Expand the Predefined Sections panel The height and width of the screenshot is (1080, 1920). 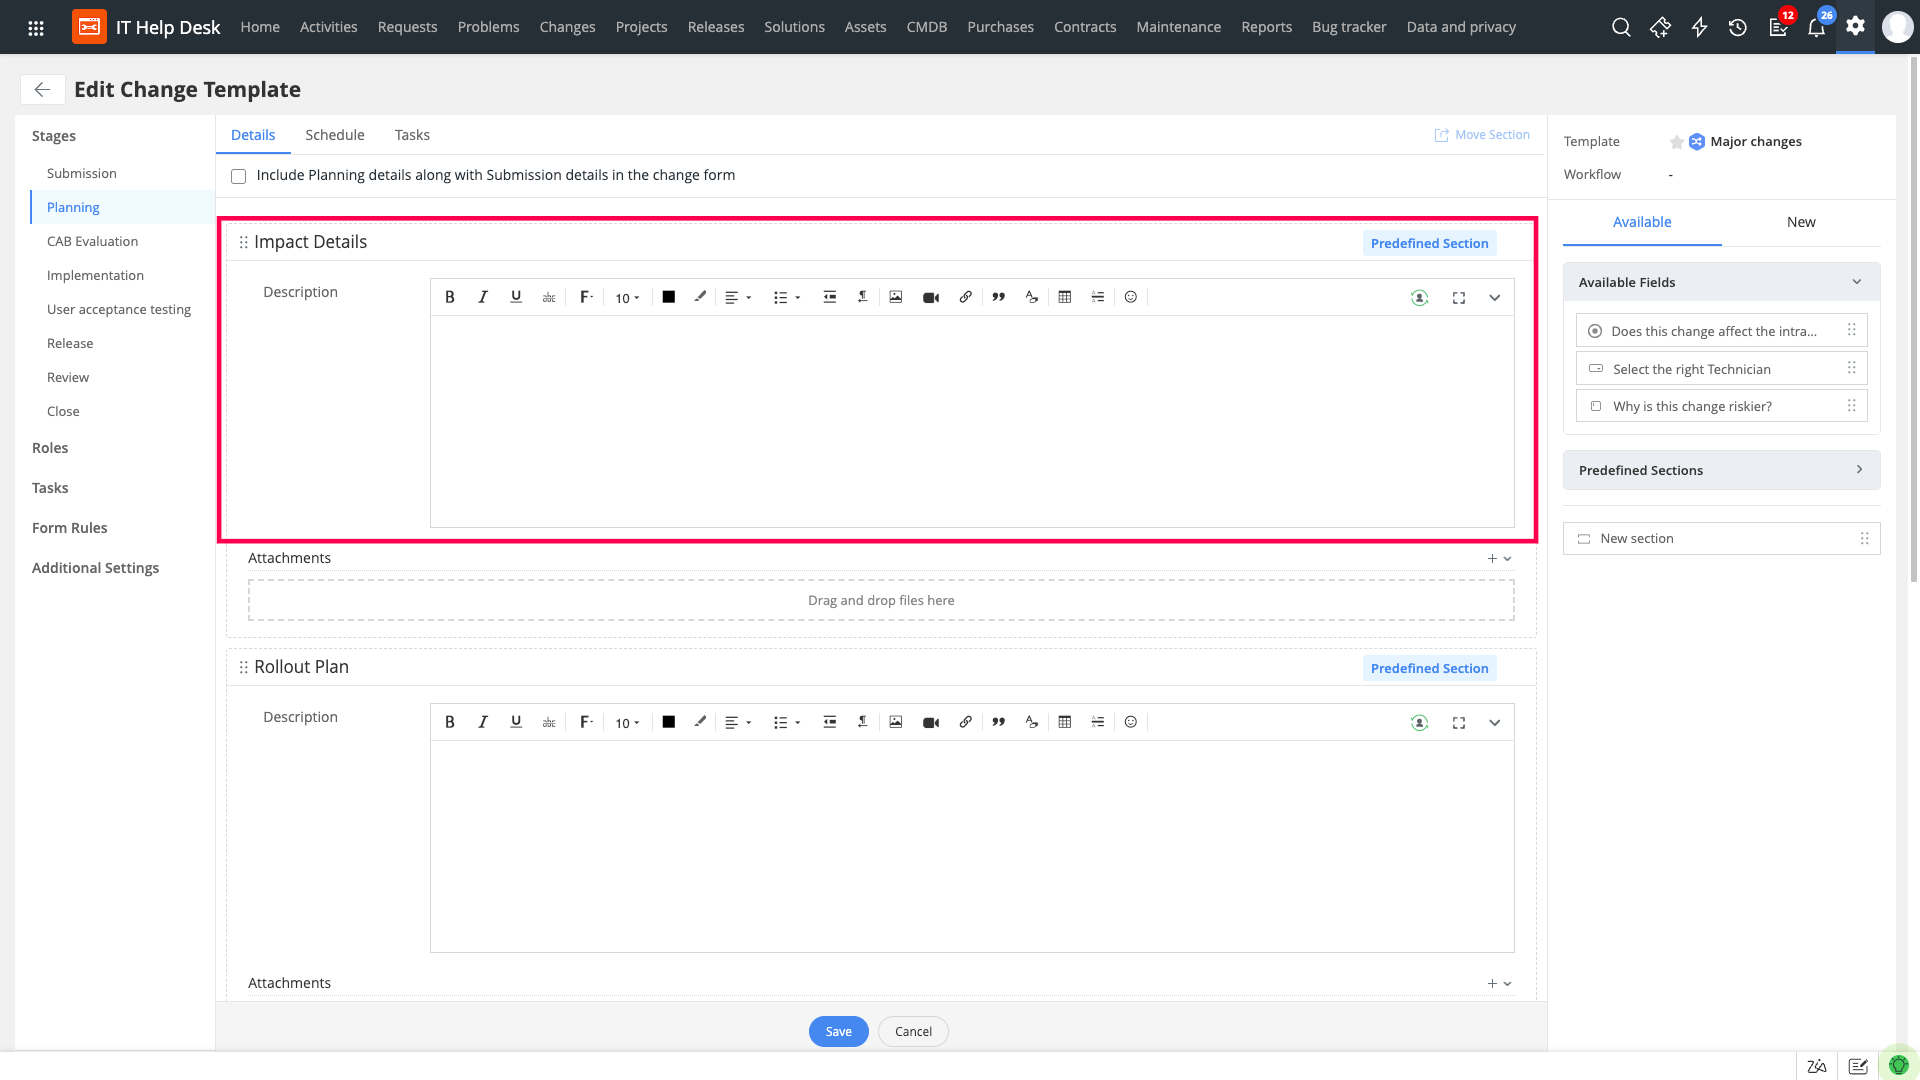pos(1859,470)
